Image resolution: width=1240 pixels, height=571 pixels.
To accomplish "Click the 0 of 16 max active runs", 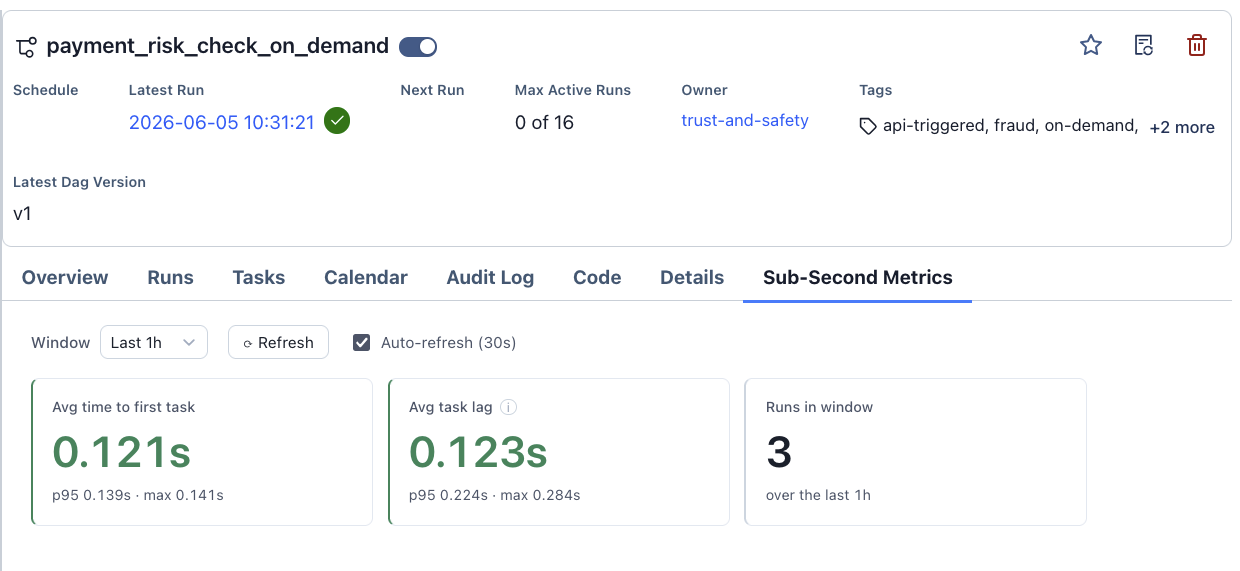I will (x=544, y=122).
